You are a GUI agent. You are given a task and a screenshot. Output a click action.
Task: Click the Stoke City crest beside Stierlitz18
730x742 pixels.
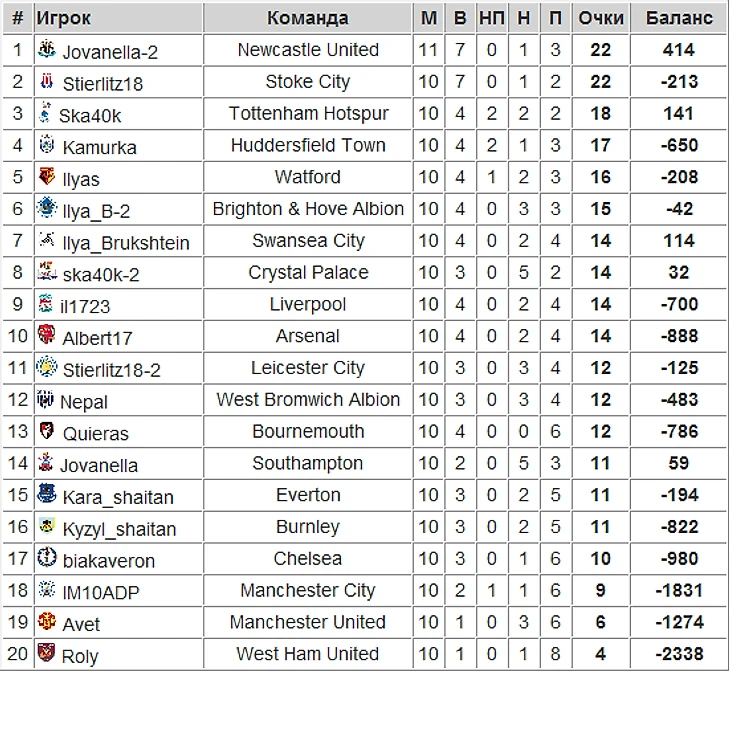click(47, 82)
